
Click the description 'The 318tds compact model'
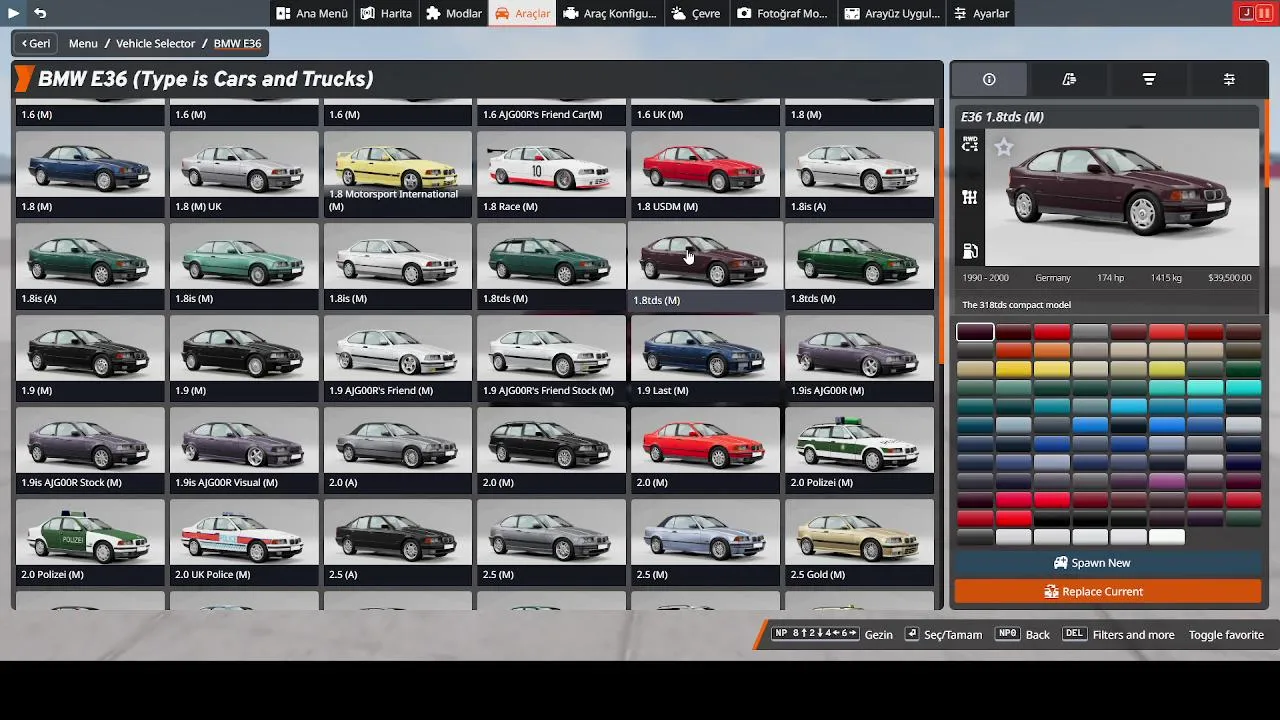click(x=1016, y=305)
